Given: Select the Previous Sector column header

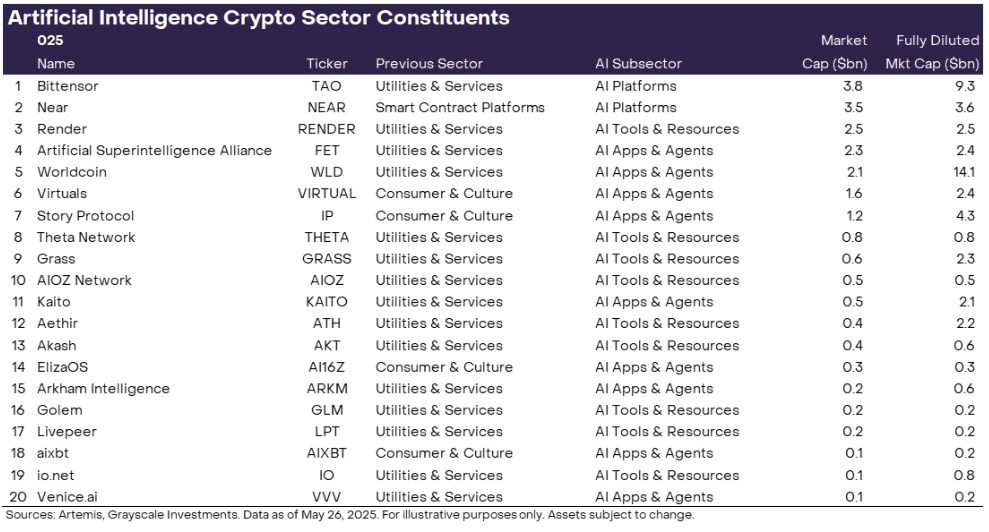Looking at the screenshot, I should tap(429, 63).
